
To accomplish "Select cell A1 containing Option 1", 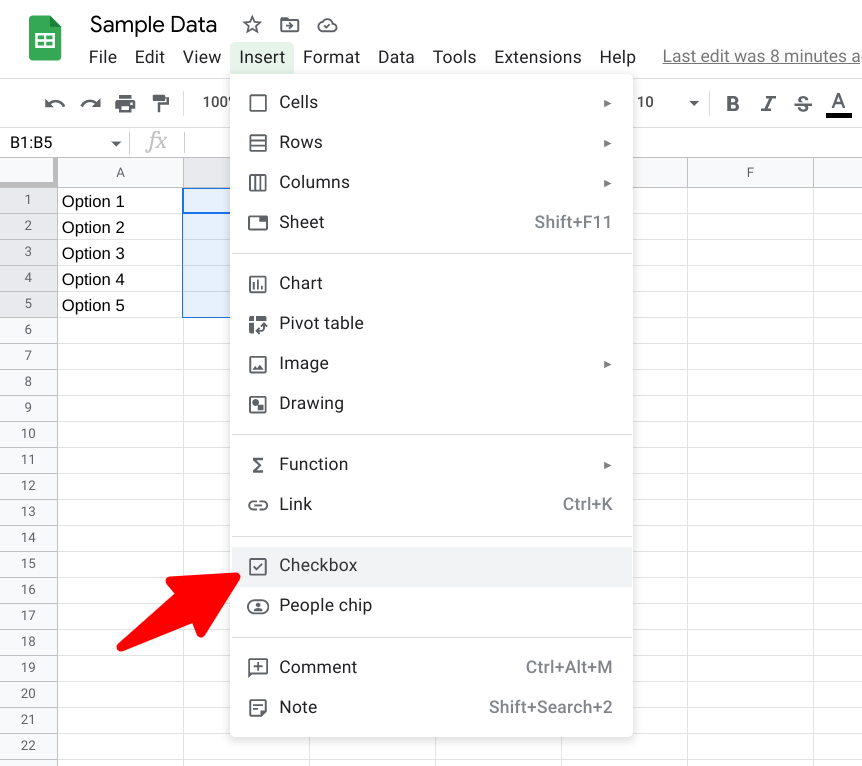I will pos(120,201).
